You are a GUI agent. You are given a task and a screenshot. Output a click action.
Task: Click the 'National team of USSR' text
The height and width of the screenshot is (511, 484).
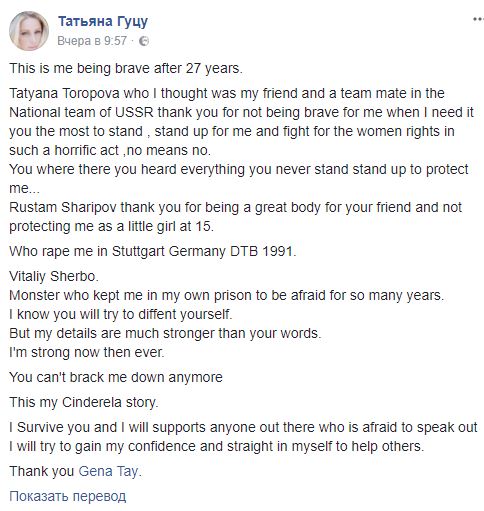pos(81,112)
